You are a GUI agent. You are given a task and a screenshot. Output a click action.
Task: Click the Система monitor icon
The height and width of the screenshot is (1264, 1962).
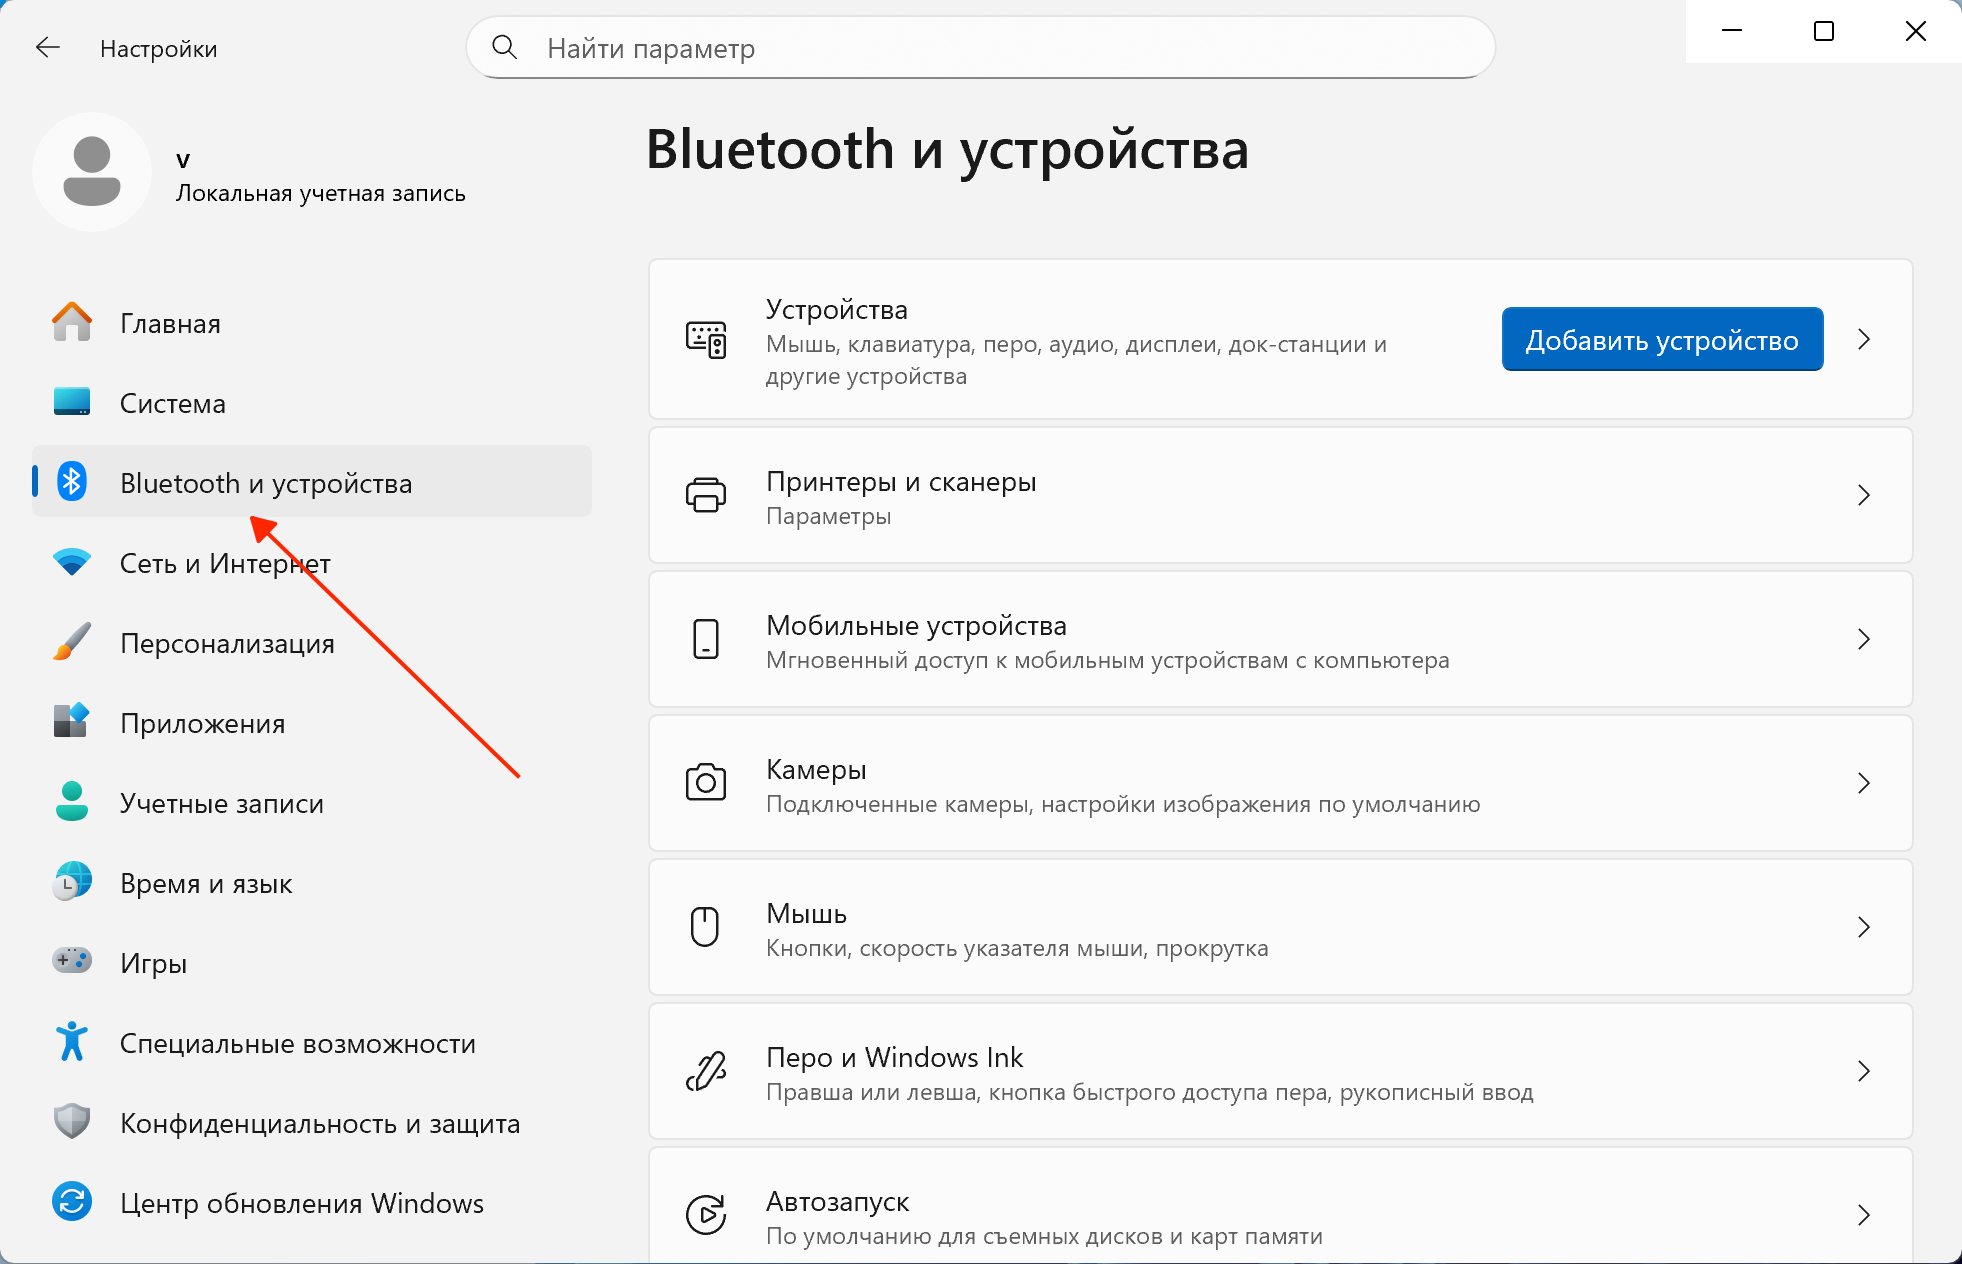[72, 402]
